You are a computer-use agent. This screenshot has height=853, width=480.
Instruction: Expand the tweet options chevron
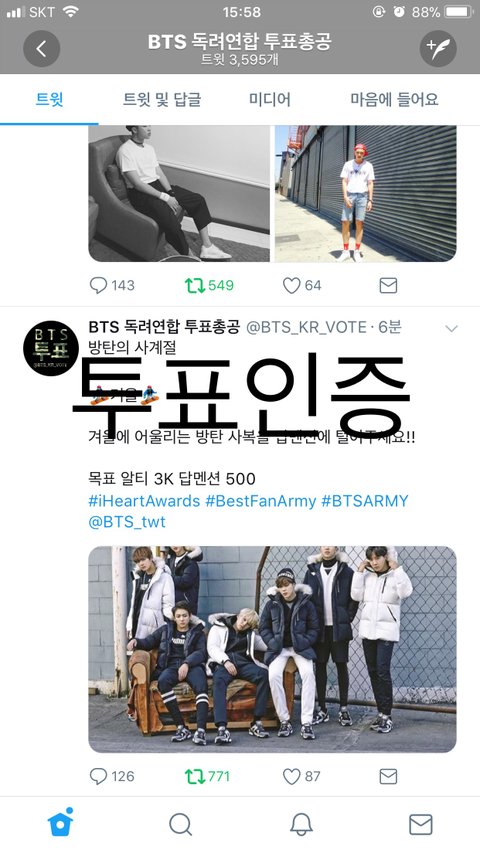tap(451, 329)
